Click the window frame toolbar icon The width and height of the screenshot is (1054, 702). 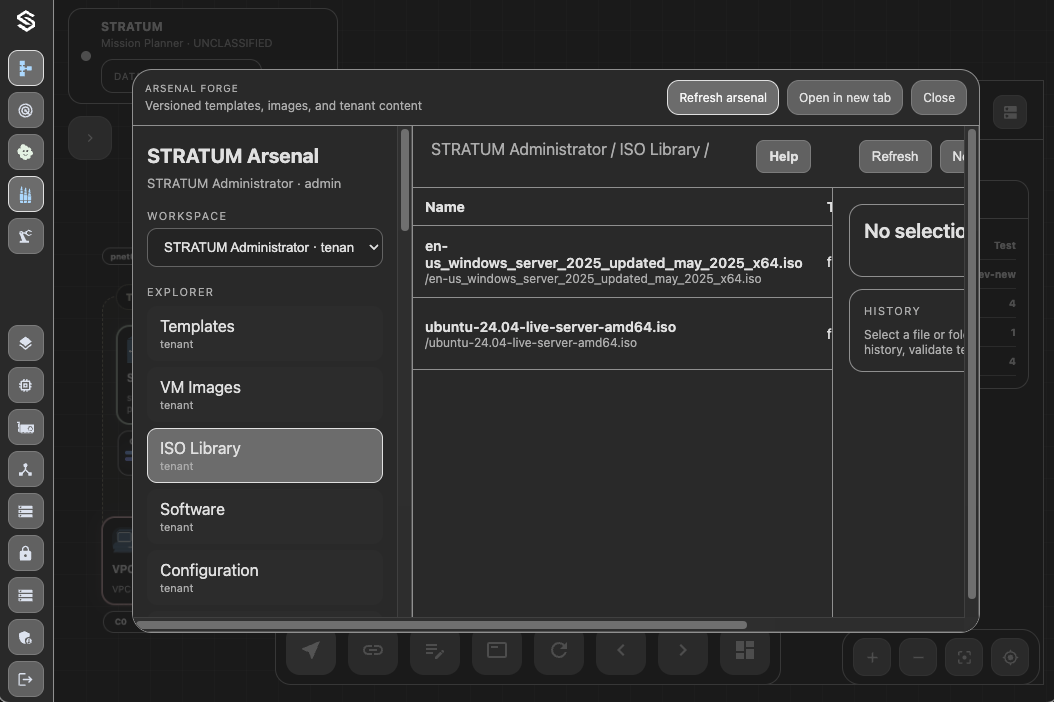pyautogui.click(x=497, y=650)
